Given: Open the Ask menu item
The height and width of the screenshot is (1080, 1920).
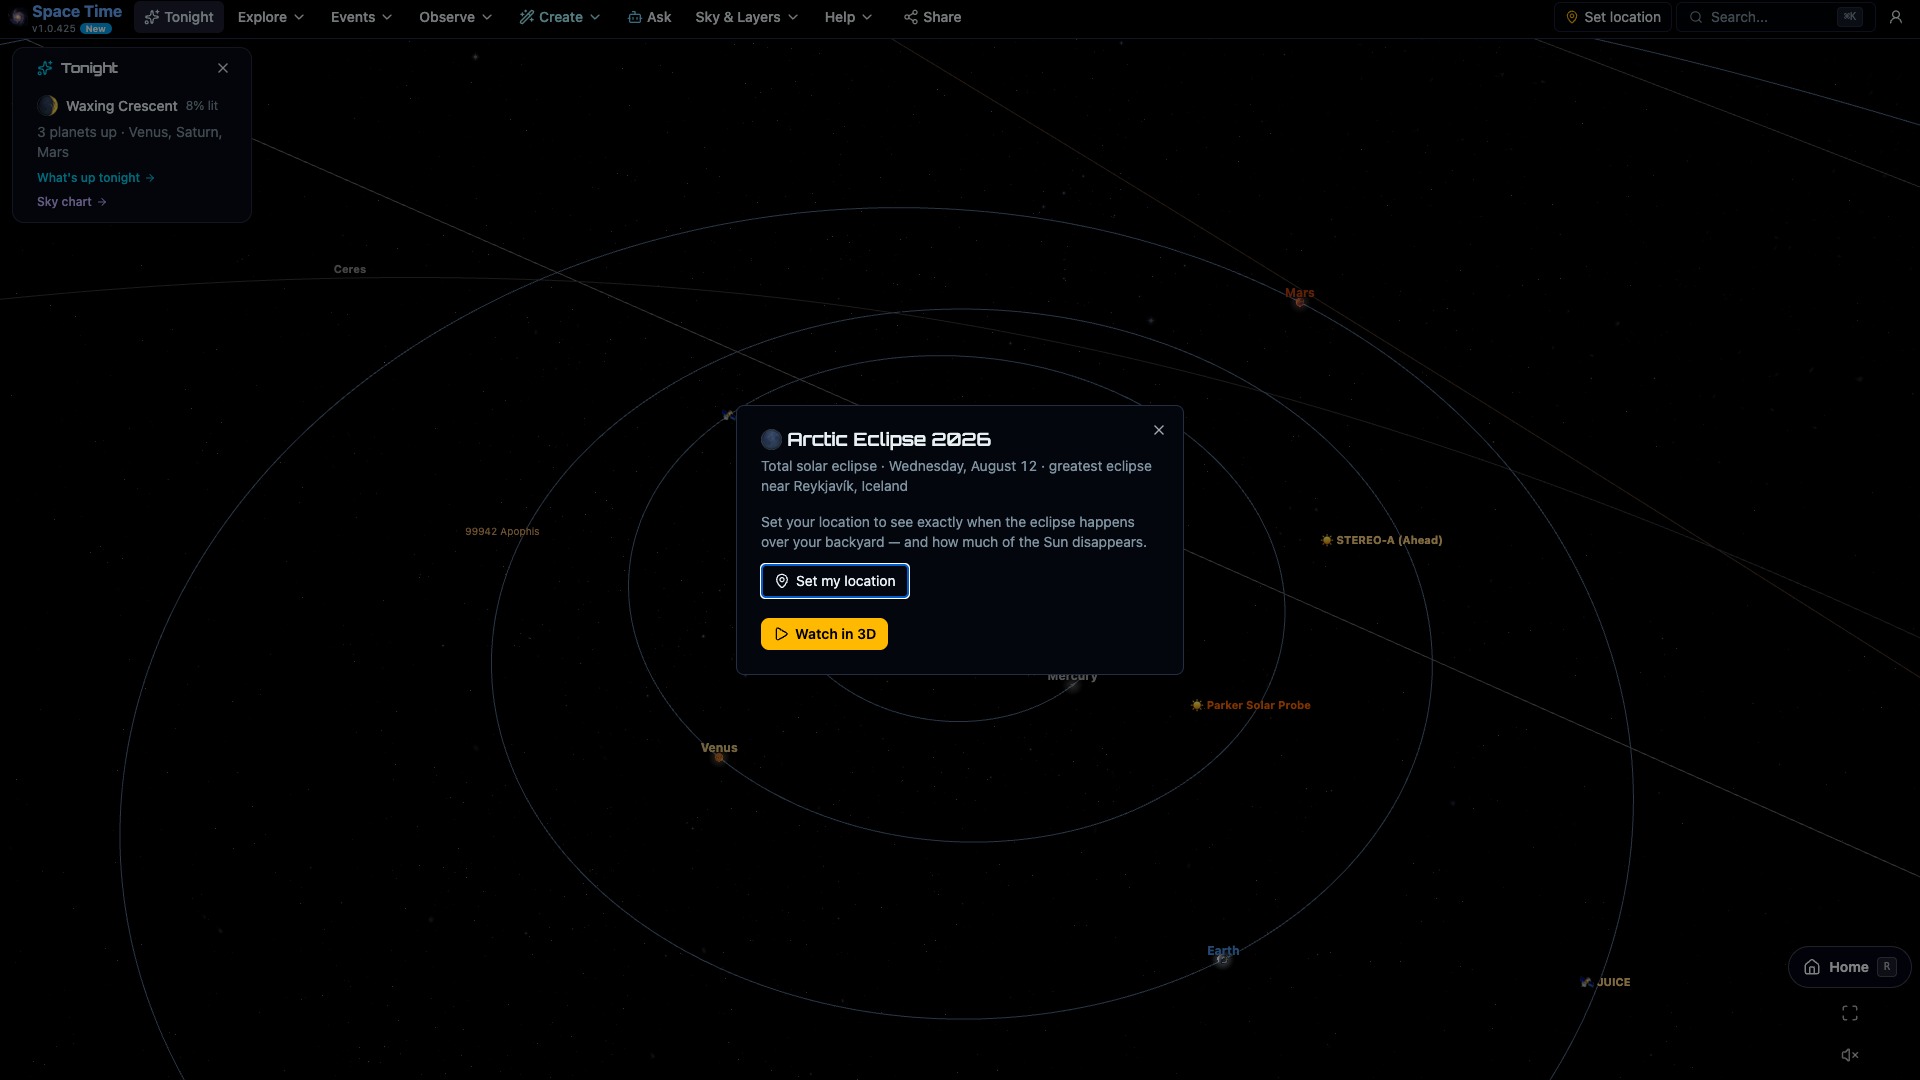Looking at the screenshot, I should pyautogui.click(x=650, y=17).
